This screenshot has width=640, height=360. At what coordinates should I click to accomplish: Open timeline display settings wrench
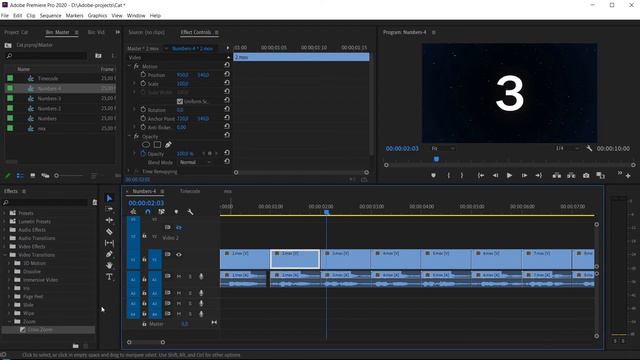pos(190,212)
